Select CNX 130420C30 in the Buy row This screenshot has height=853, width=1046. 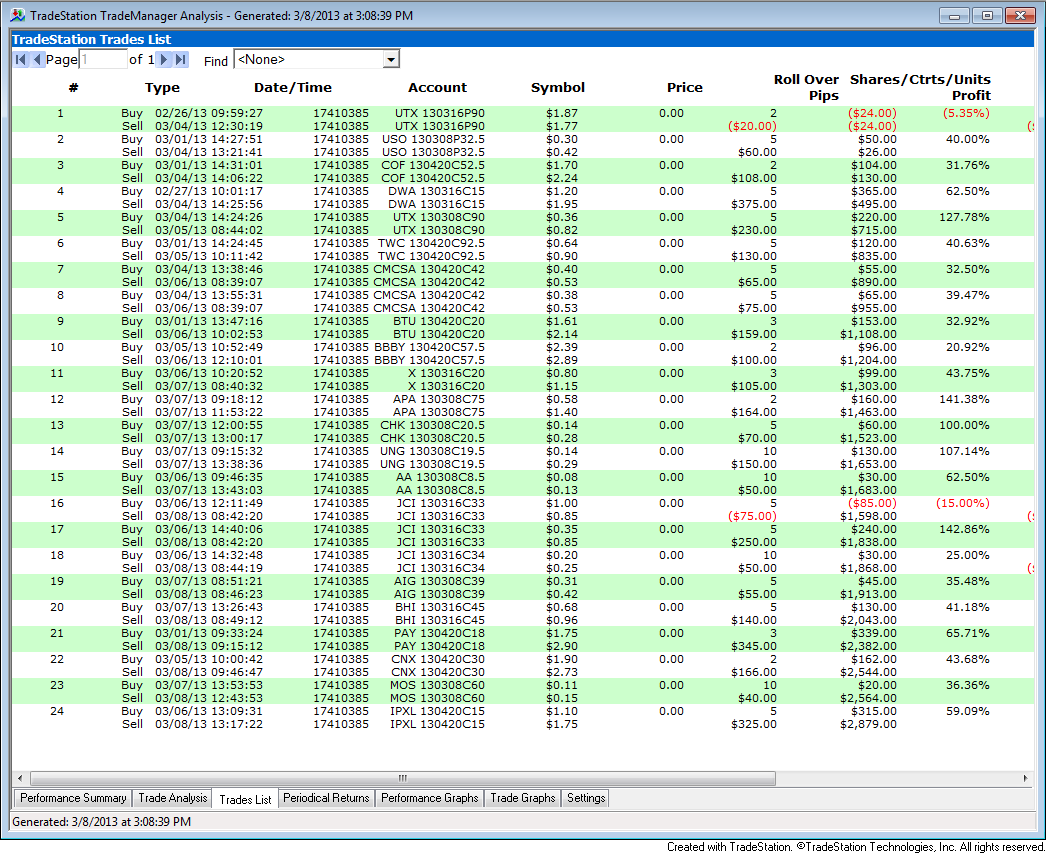[438, 660]
